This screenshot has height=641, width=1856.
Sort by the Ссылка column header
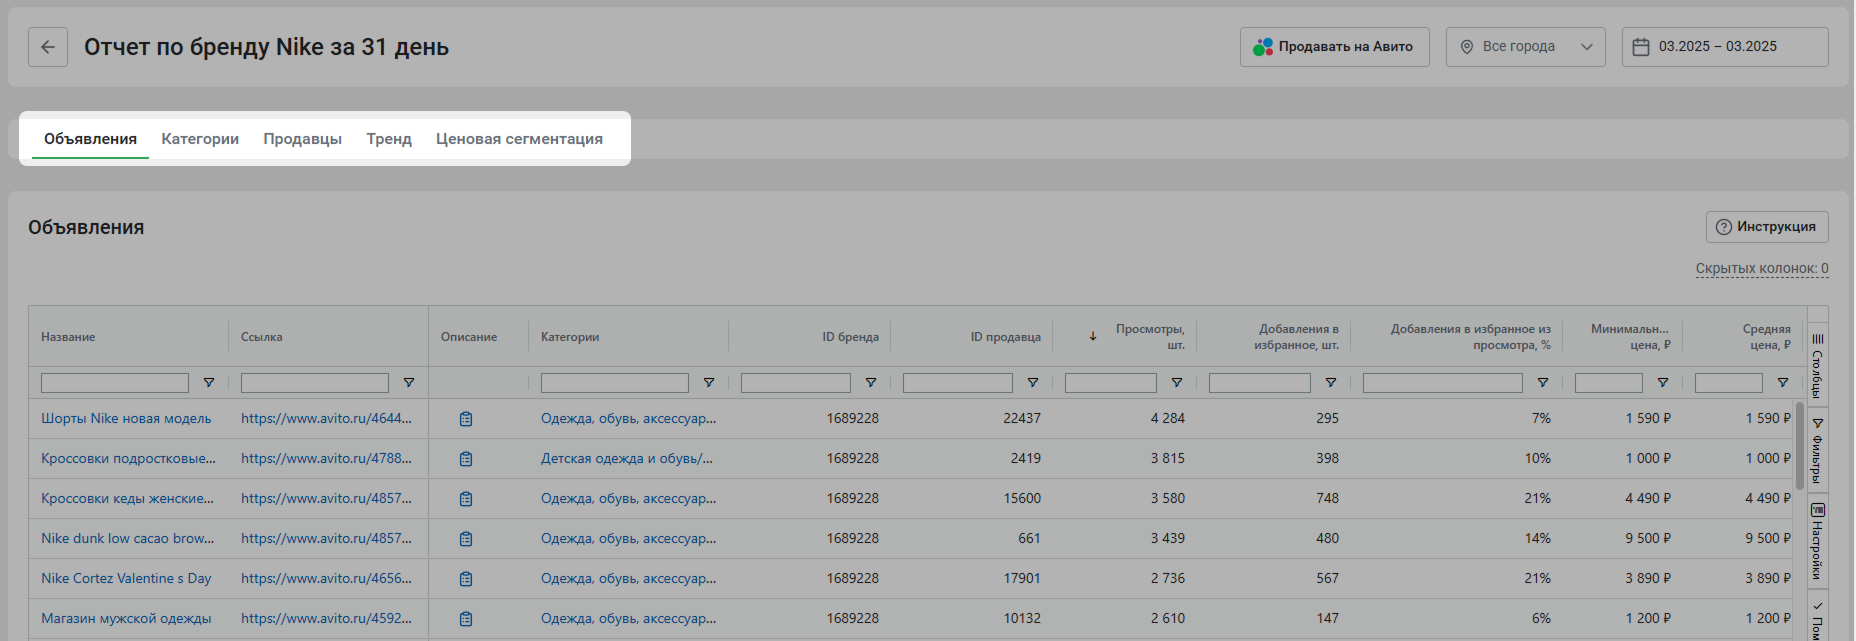pyautogui.click(x=262, y=337)
